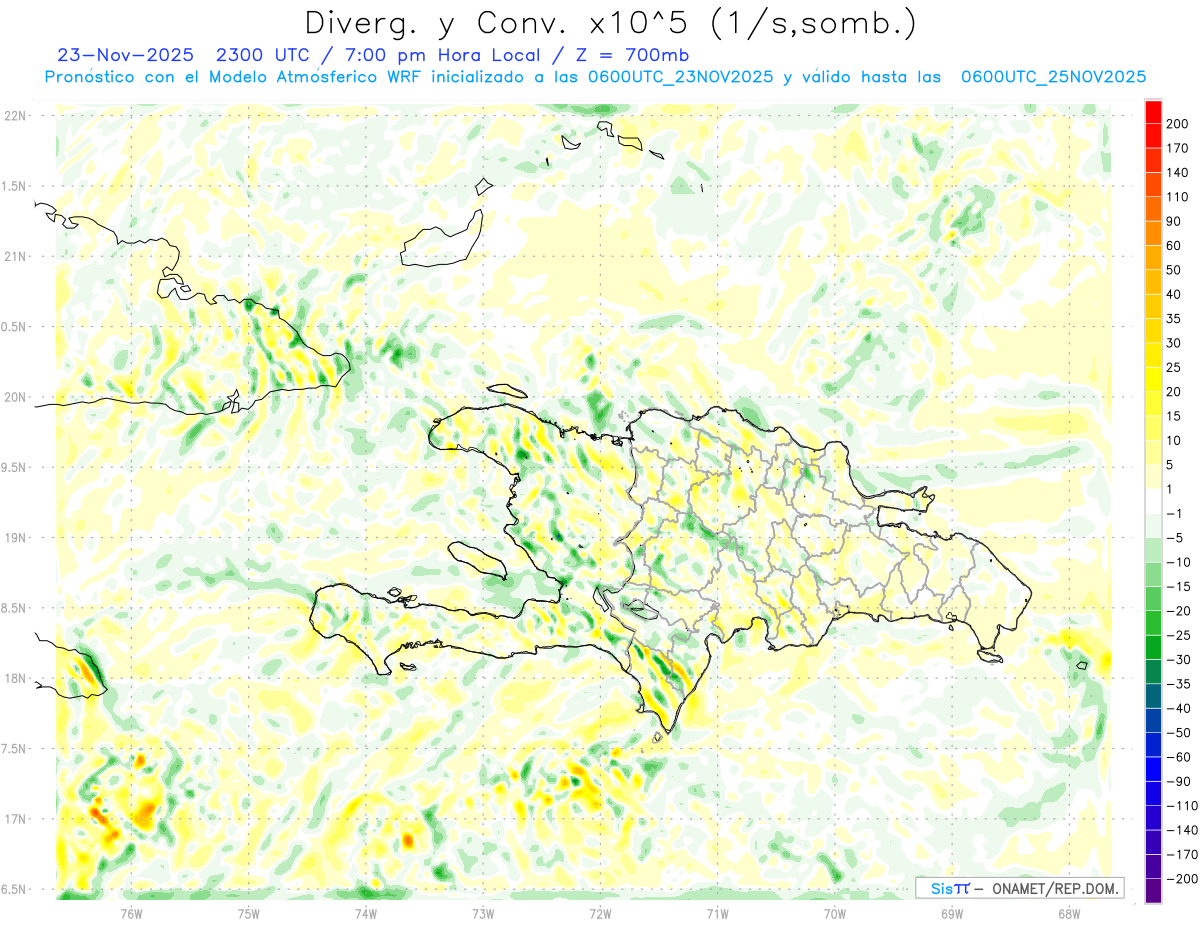Click the '75W' longitude label

tap(249, 913)
